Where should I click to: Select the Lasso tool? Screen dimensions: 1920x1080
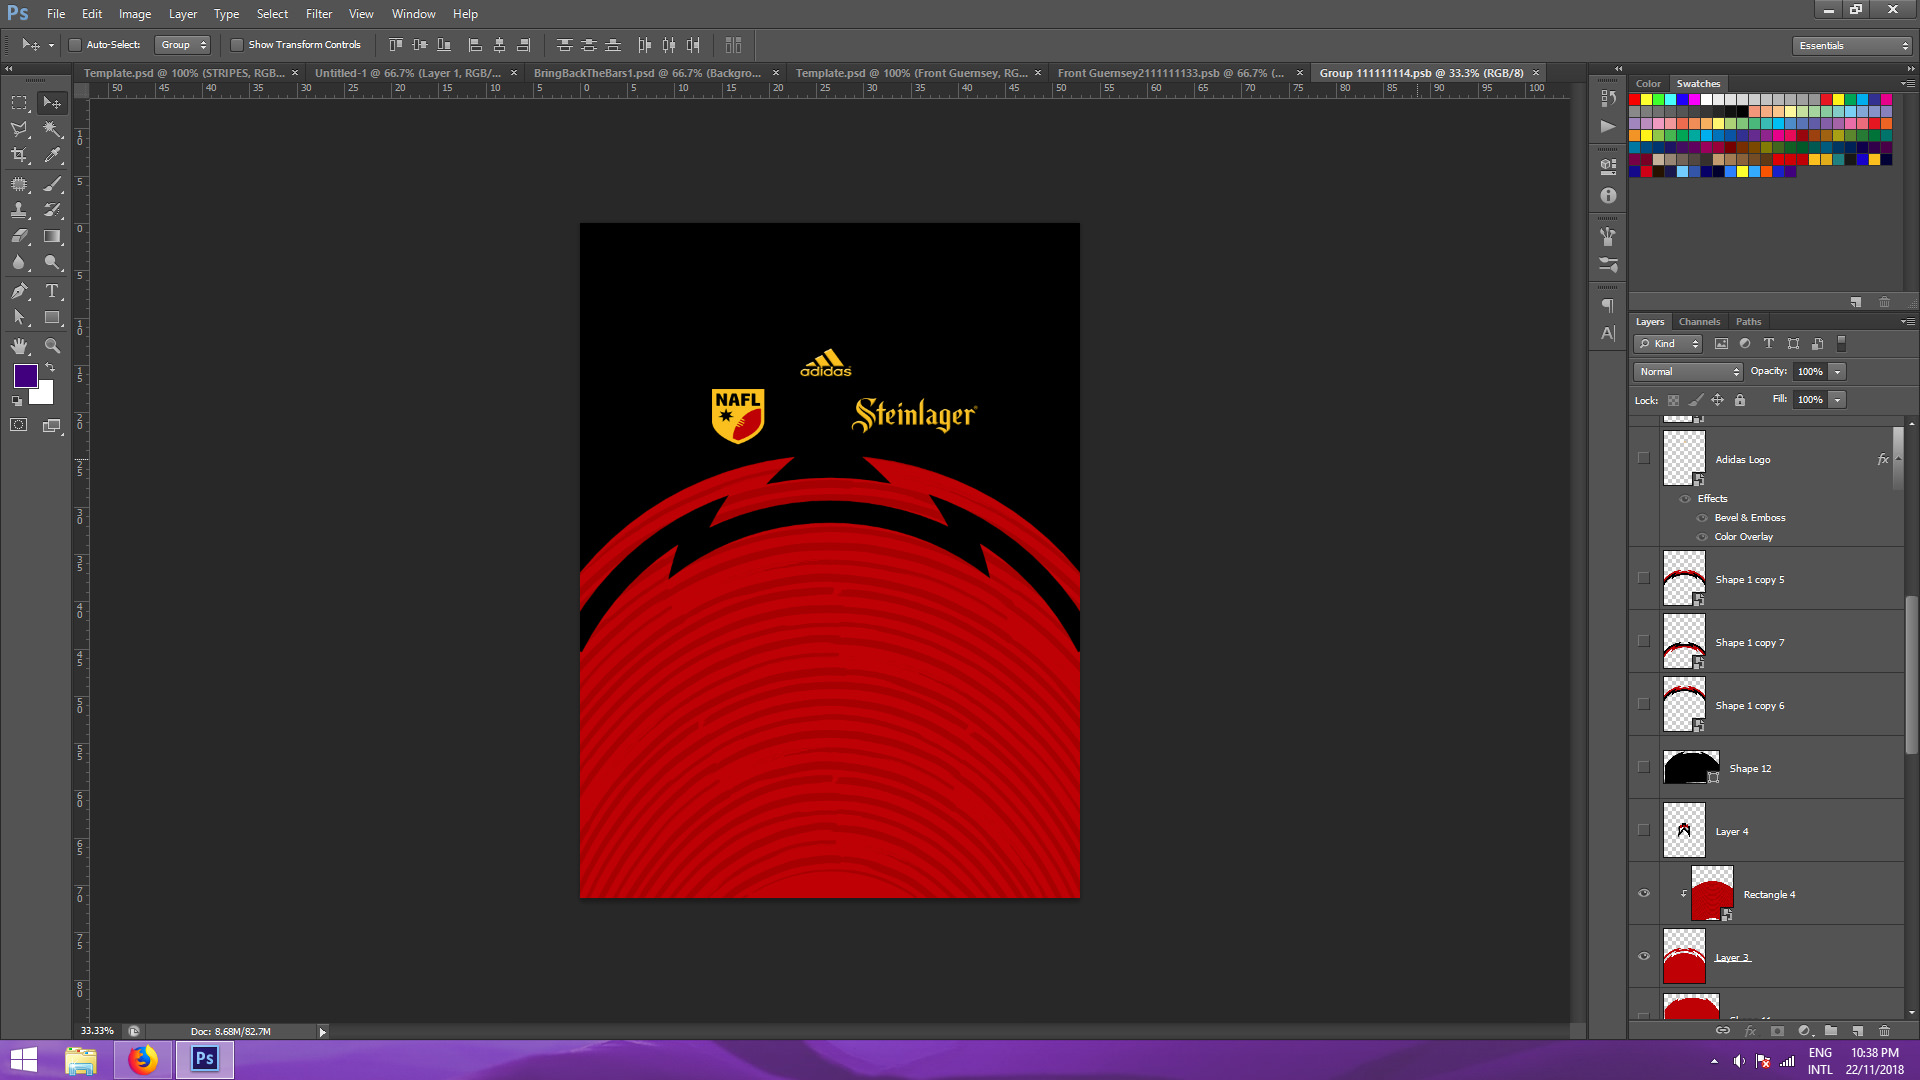[x=19, y=129]
